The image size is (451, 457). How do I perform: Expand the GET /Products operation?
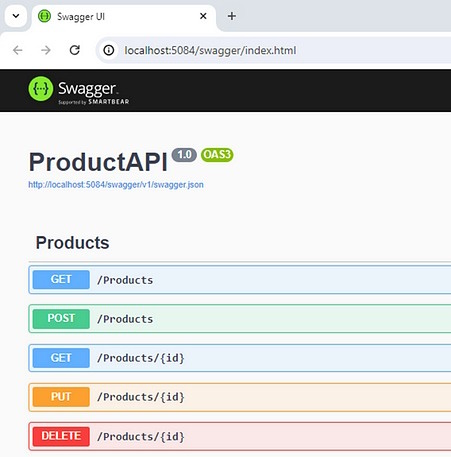point(240,280)
